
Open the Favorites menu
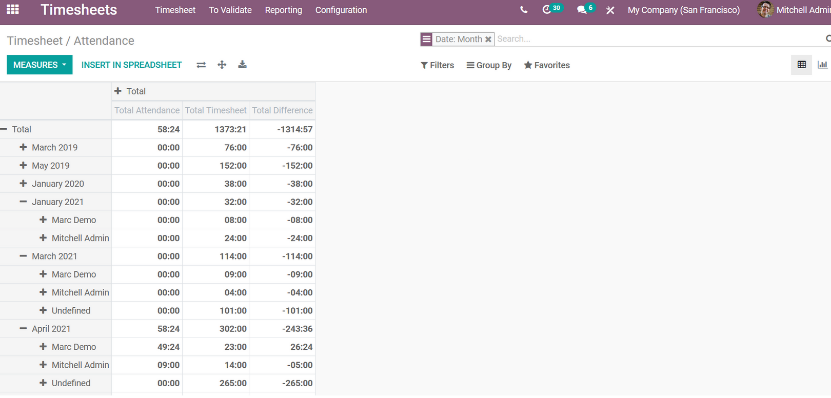pyautogui.click(x=546, y=65)
